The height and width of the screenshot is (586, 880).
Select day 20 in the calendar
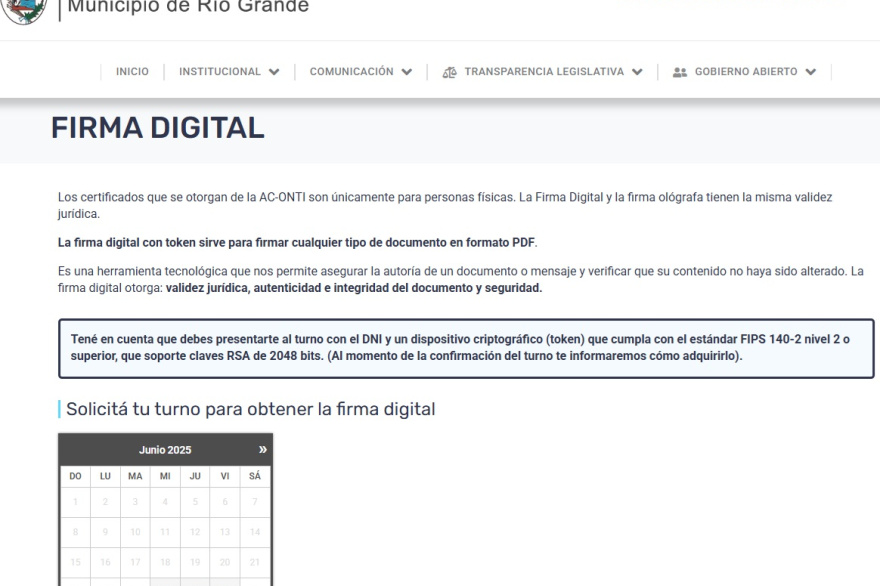point(225,562)
